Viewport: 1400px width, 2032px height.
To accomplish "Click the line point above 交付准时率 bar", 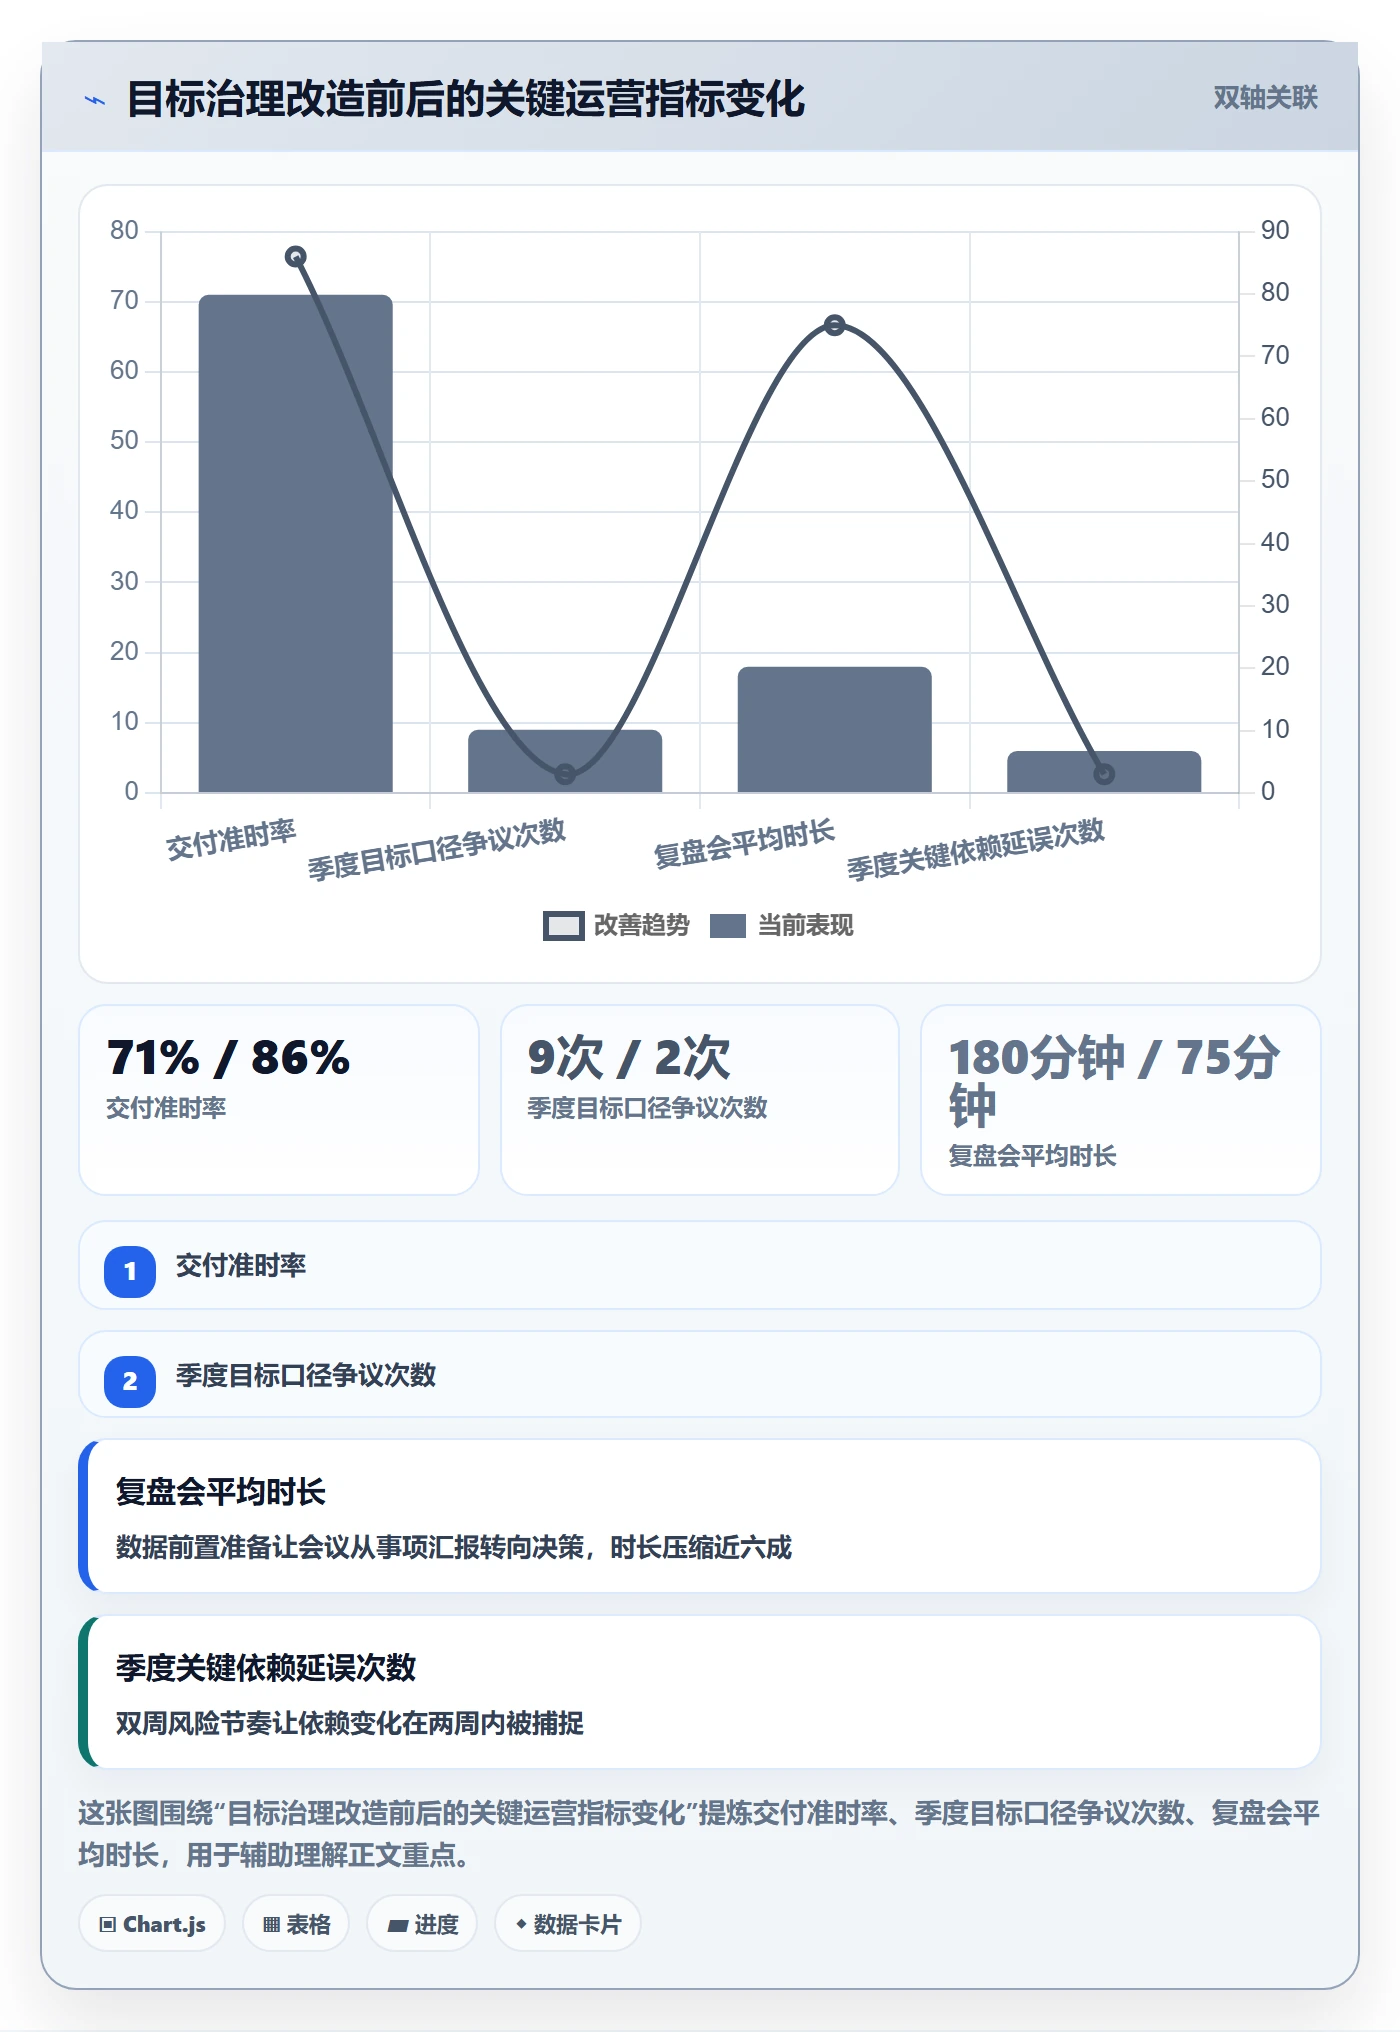I will click(x=295, y=257).
